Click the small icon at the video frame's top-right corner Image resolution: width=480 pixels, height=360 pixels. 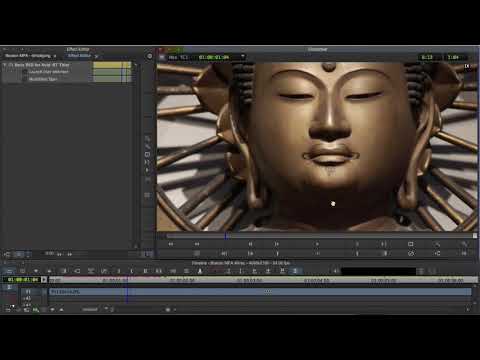467,66
